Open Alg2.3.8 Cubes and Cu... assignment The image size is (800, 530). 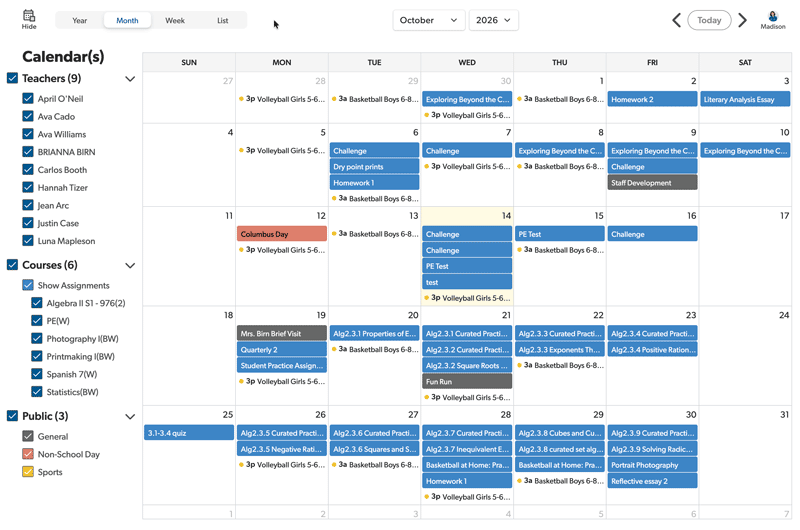[560, 433]
